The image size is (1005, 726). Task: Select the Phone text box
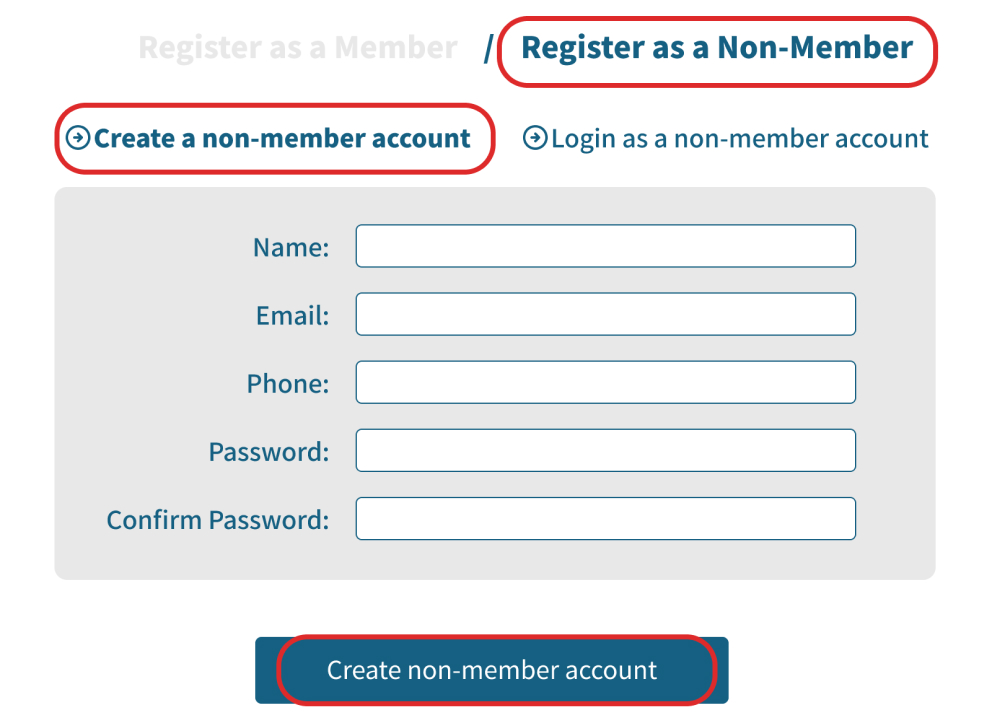[x=606, y=383]
